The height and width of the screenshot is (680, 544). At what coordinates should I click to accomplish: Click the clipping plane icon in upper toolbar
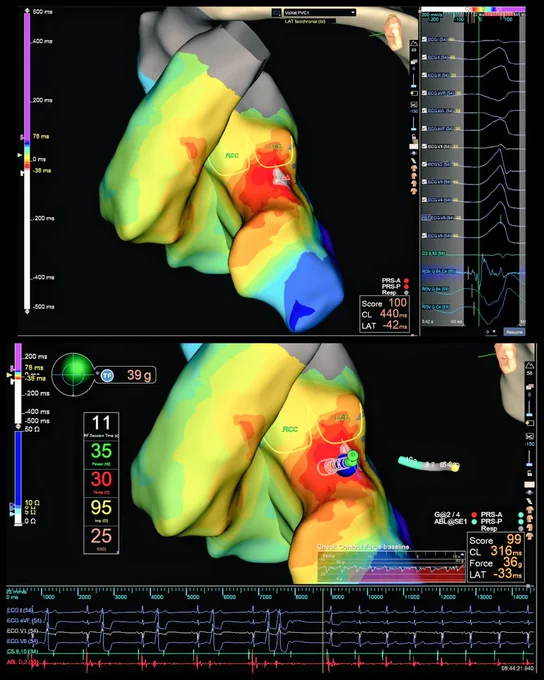[x=413, y=105]
